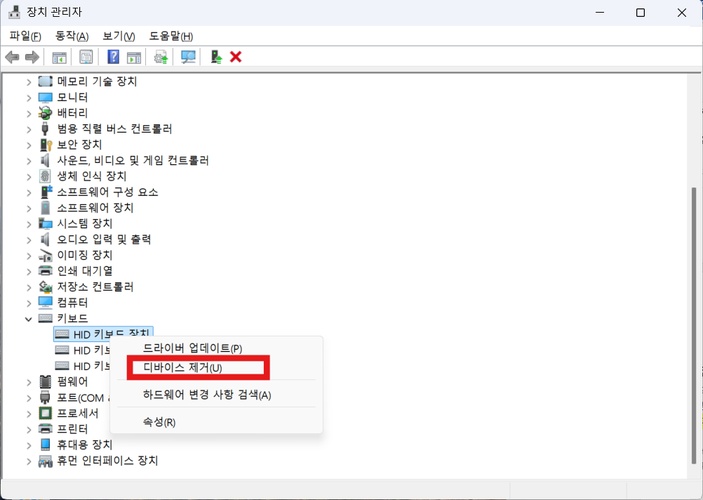Select the 이미징 장치 label

[85, 255]
